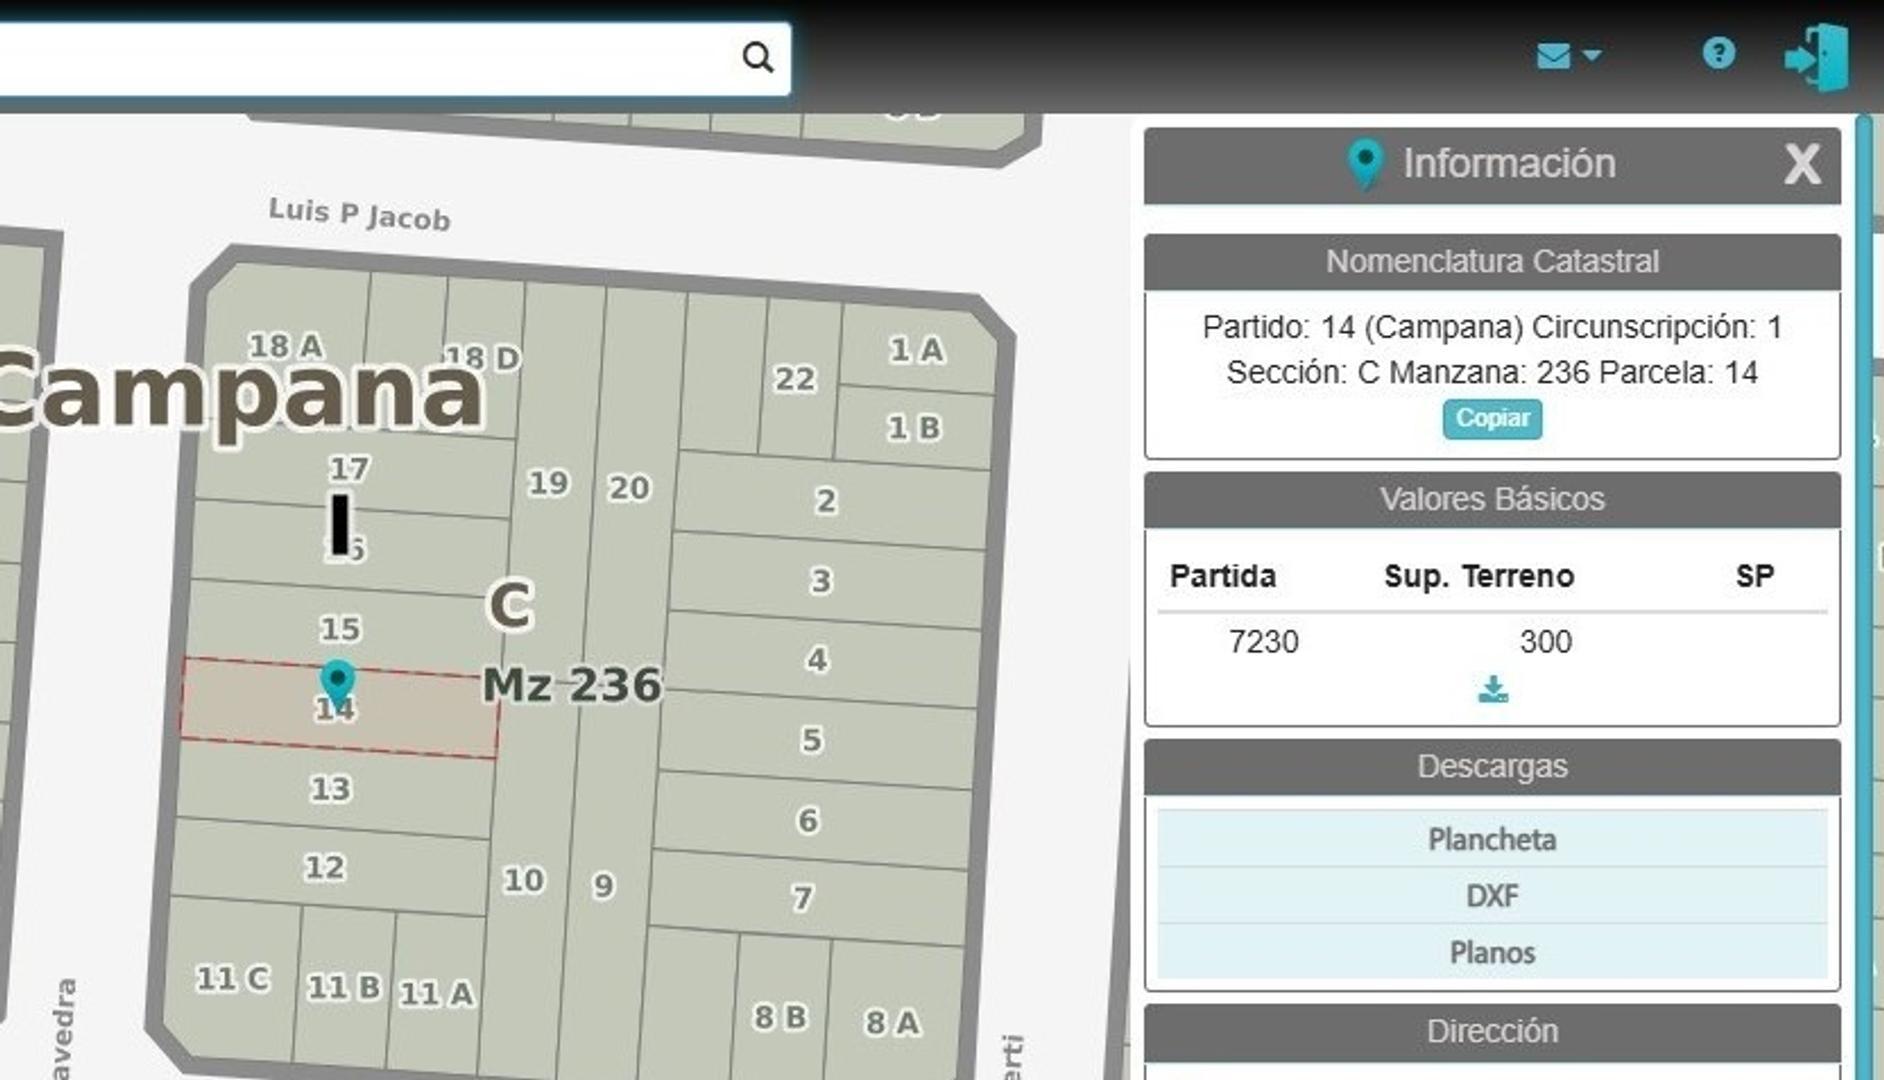The height and width of the screenshot is (1080, 1884).
Task: Download the Plancheta document
Action: (1491, 840)
